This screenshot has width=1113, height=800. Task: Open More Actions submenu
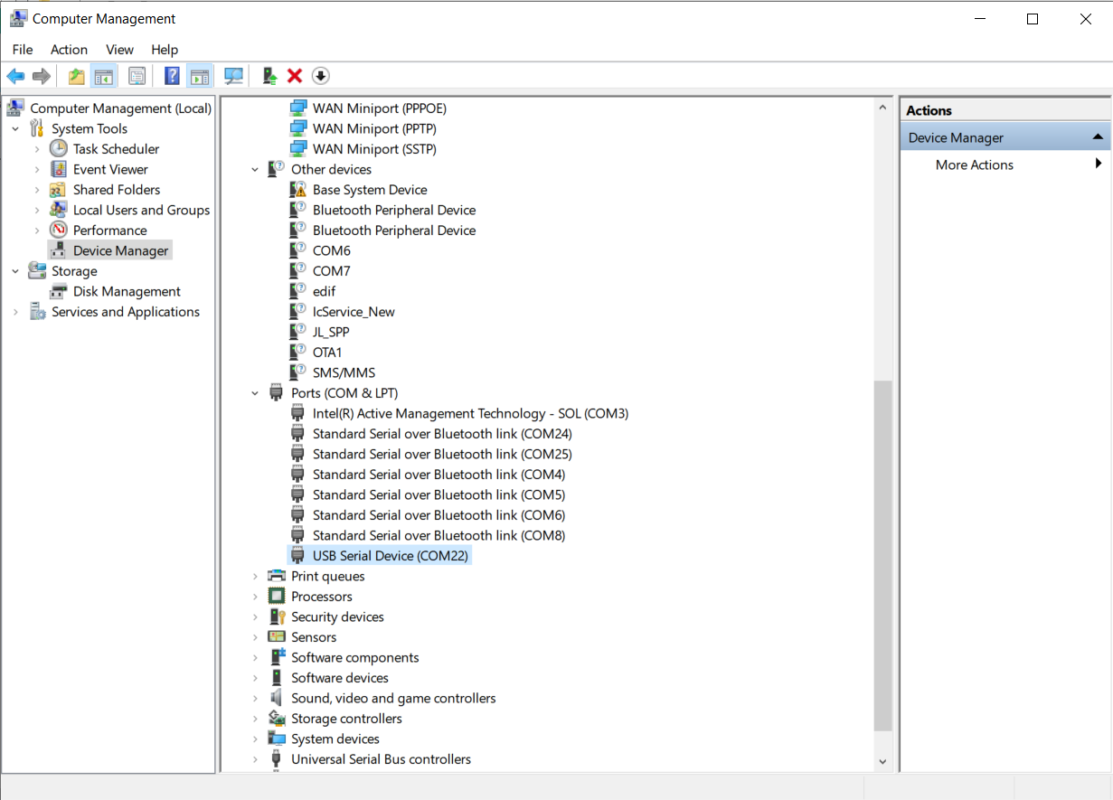click(x=974, y=165)
